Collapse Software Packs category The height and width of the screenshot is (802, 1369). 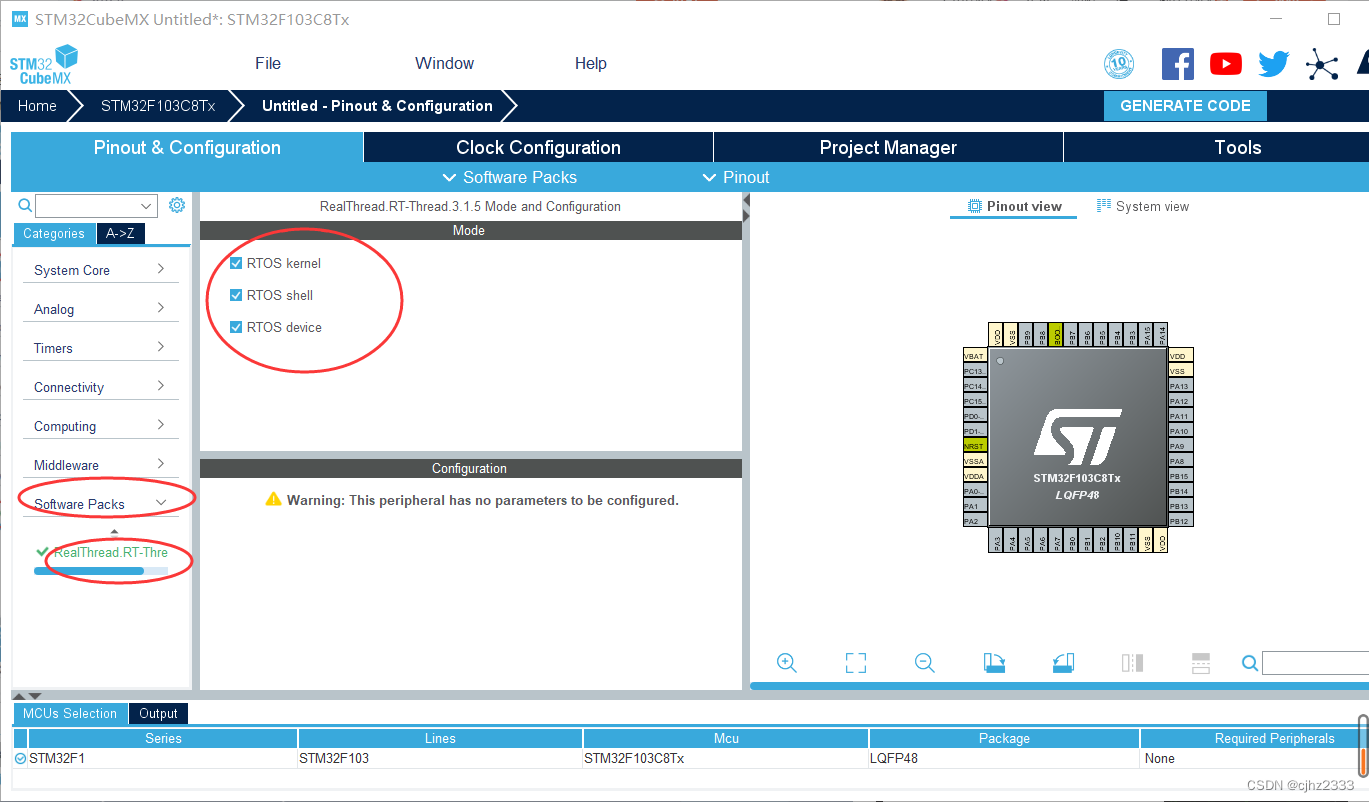[100, 504]
